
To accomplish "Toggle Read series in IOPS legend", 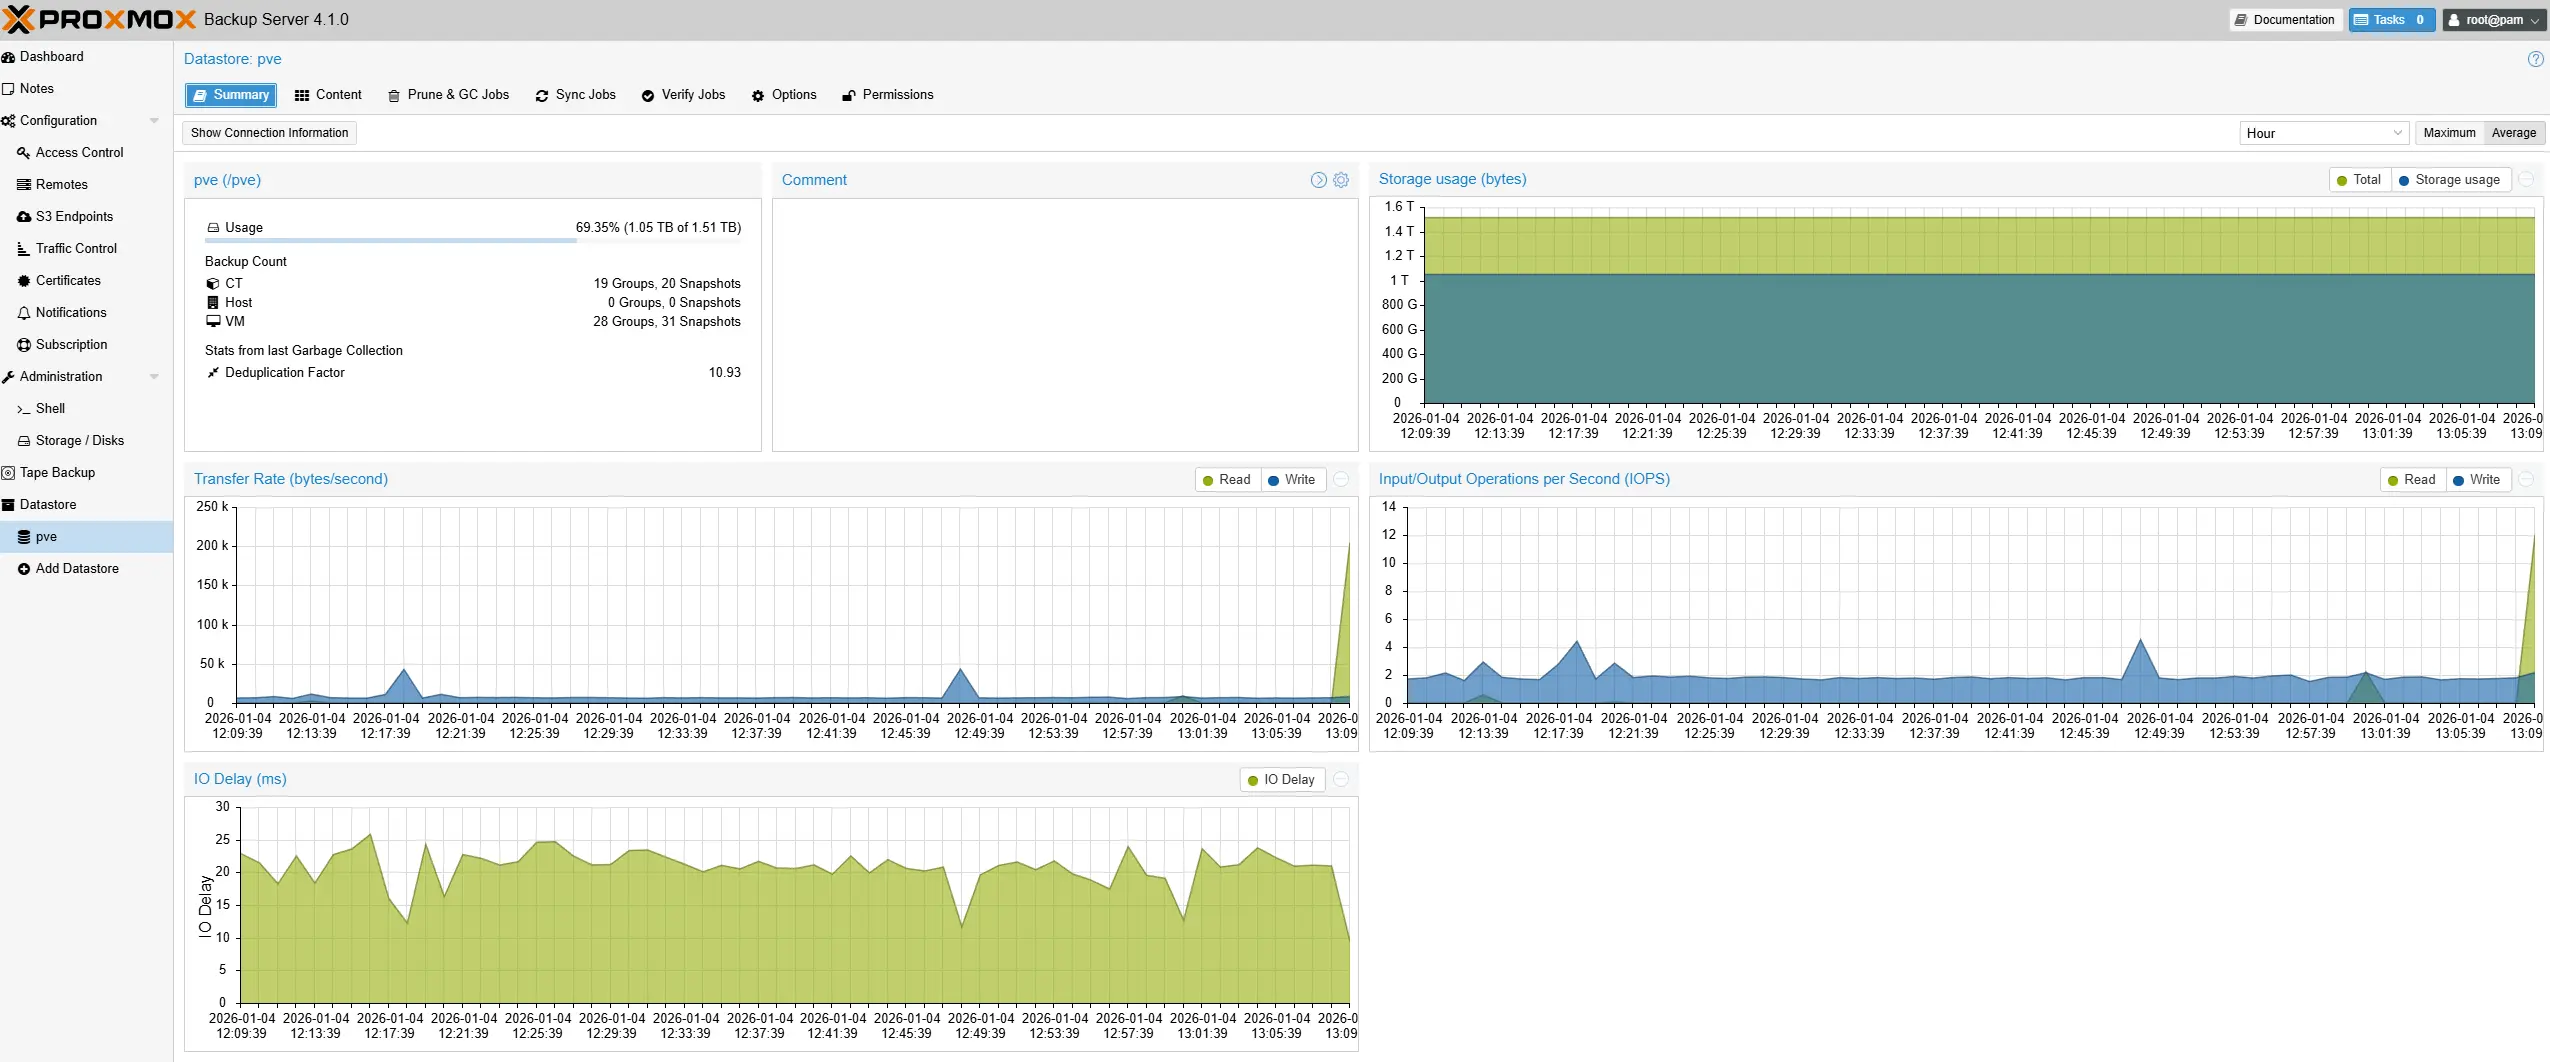I will tap(2411, 480).
